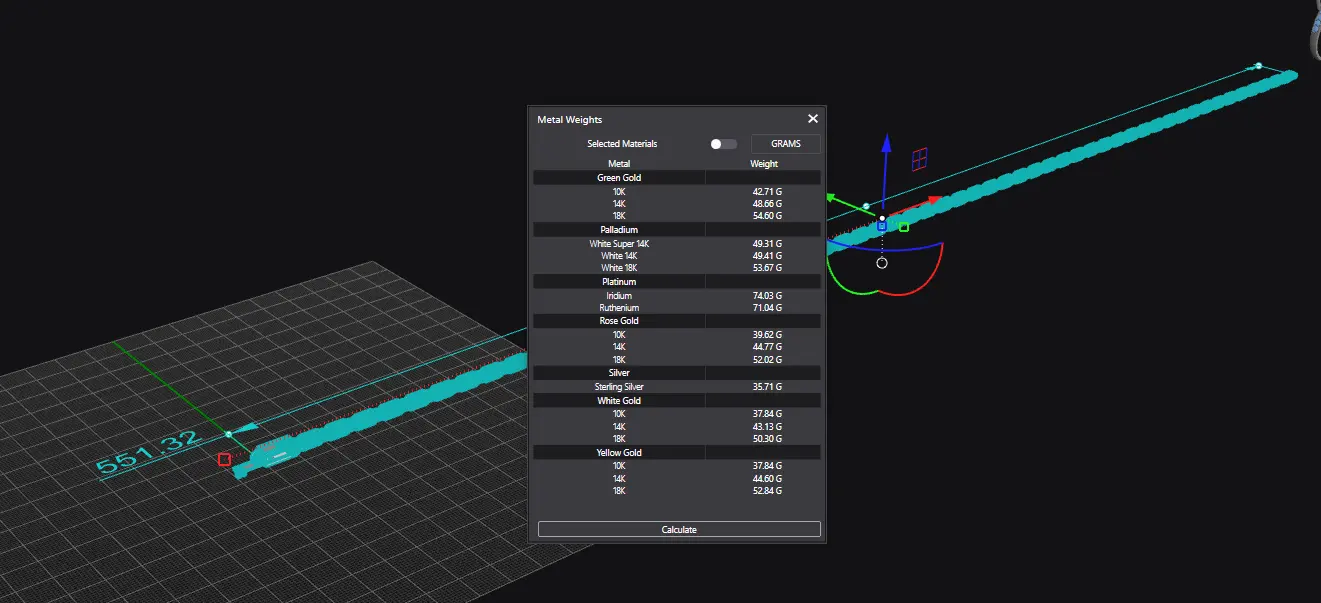Click the Green Gold 10K row label
Screen dimensions: 1321x603
pos(619,191)
